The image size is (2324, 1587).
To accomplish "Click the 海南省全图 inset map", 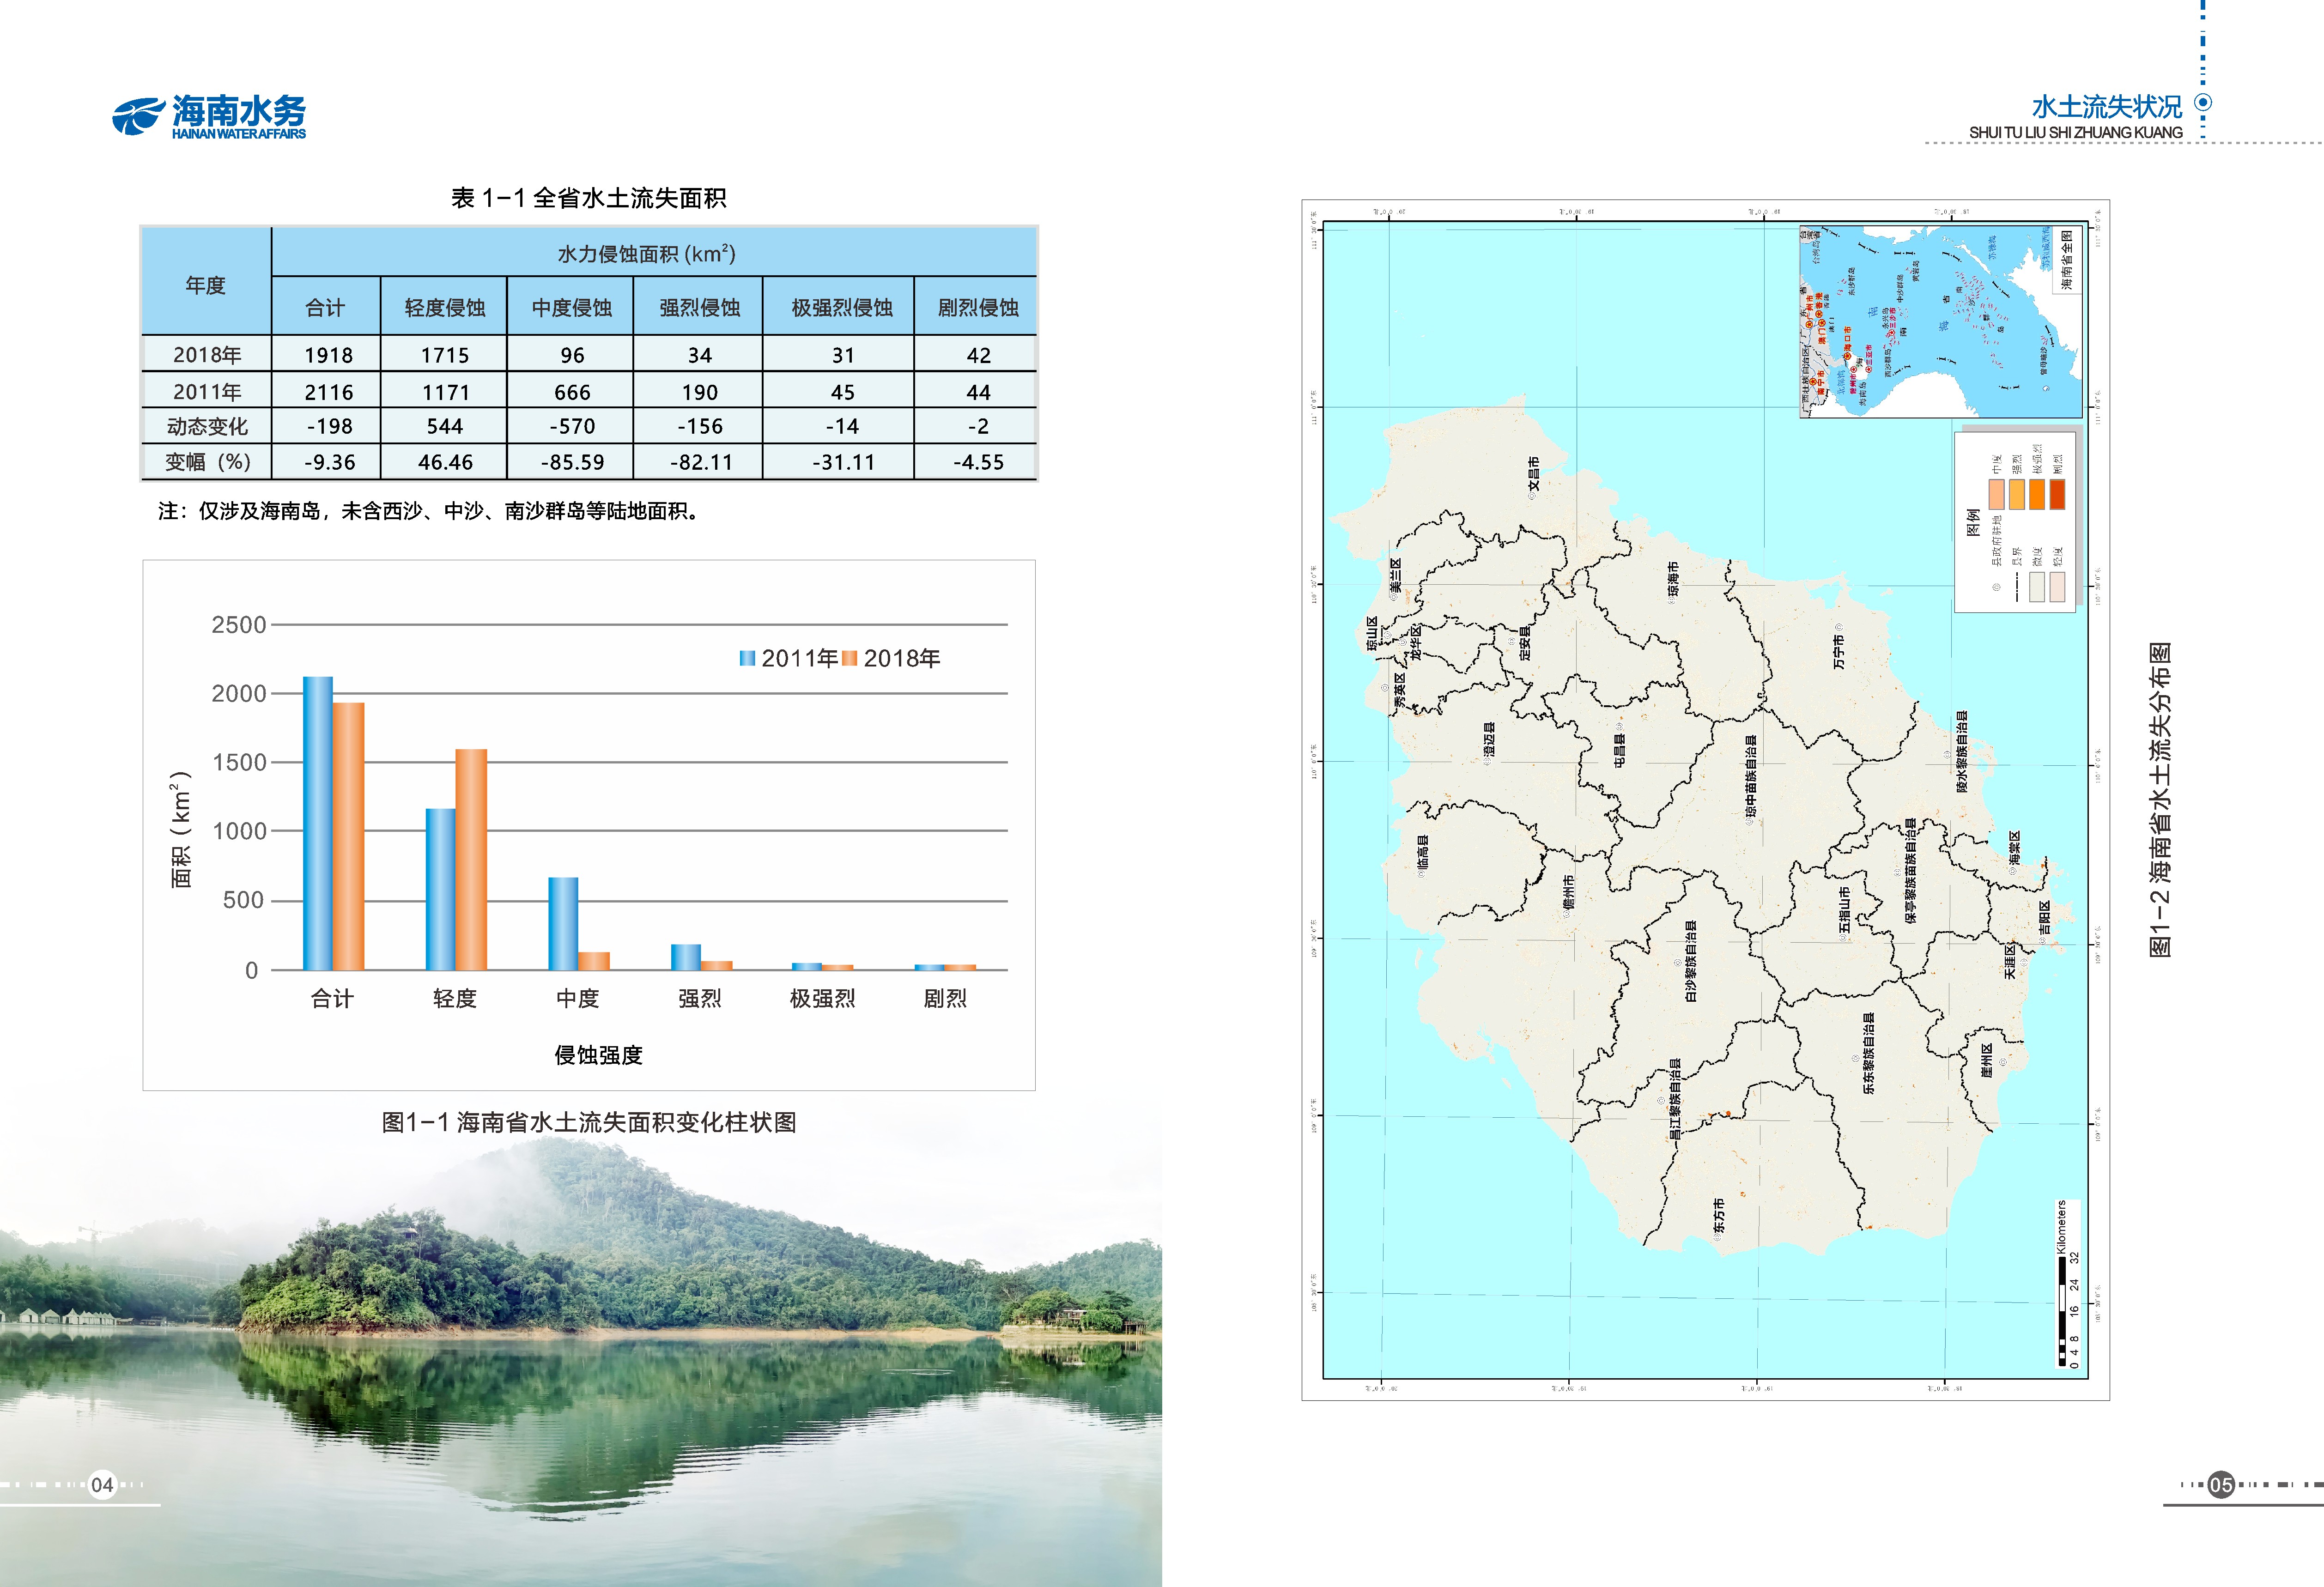I will (1940, 322).
